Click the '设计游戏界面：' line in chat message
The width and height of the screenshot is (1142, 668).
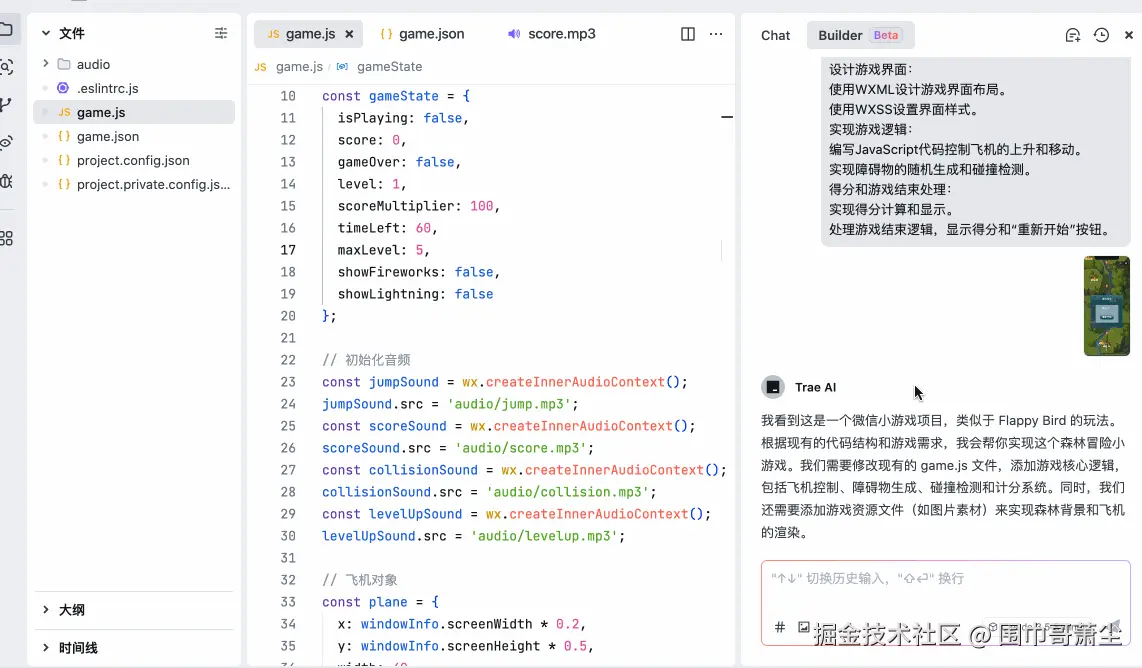pos(870,69)
